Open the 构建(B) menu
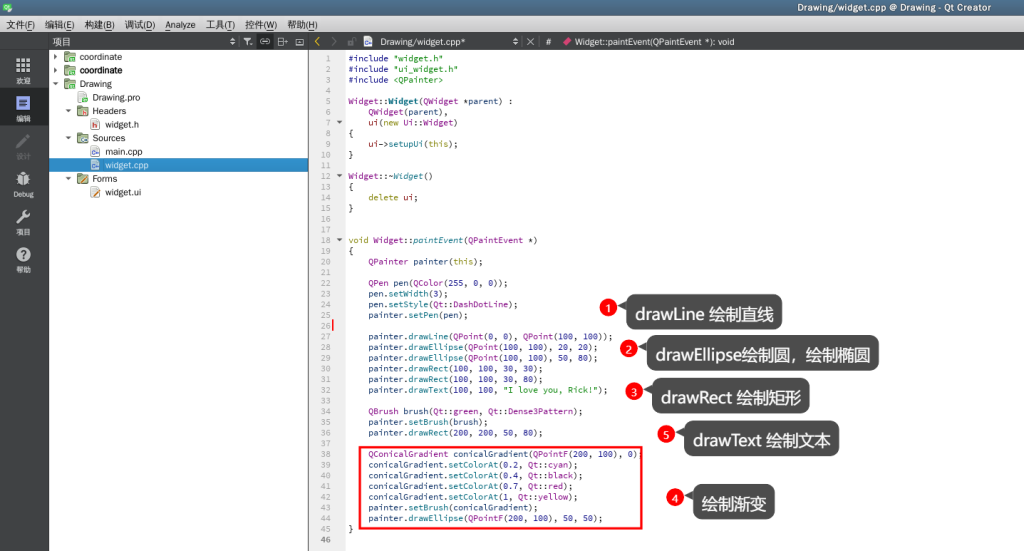Image resolution: width=1024 pixels, height=551 pixels. click(98, 24)
